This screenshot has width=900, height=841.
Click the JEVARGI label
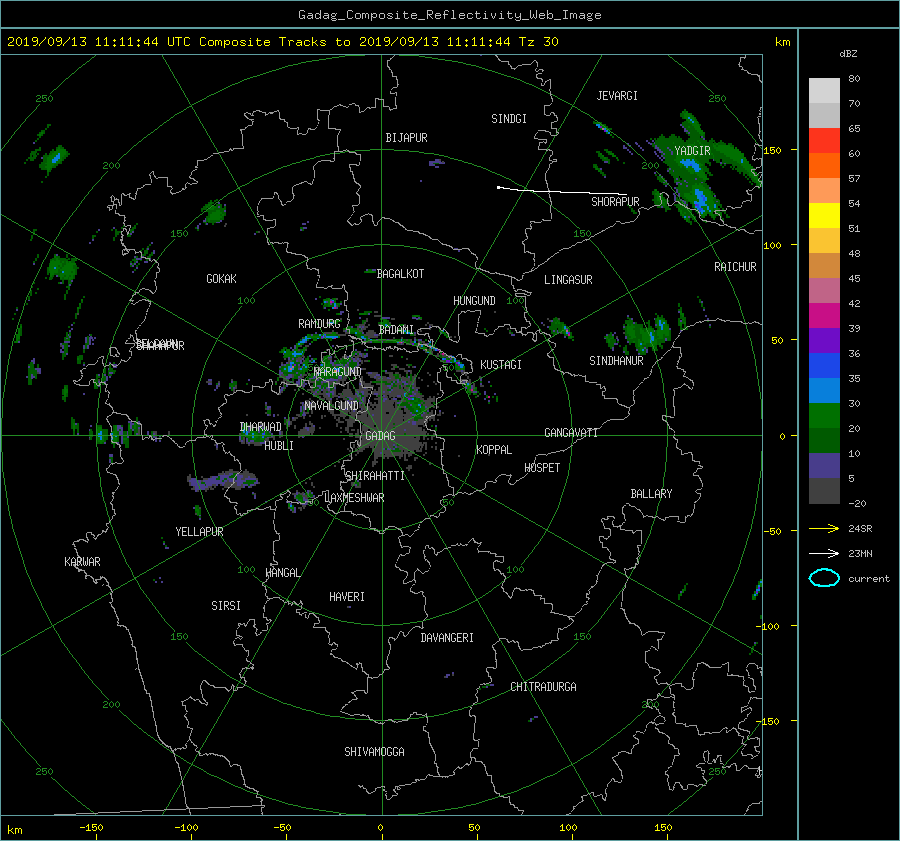pyautogui.click(x=617, y=96)
